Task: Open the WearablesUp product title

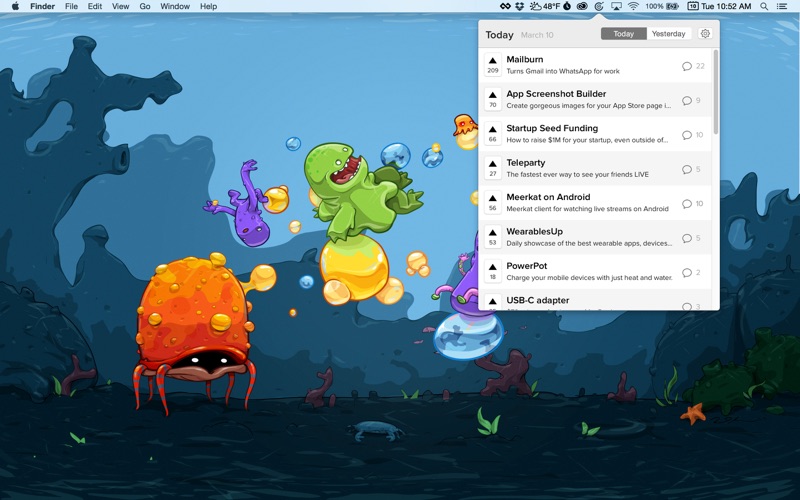Action: pos(534,232)
